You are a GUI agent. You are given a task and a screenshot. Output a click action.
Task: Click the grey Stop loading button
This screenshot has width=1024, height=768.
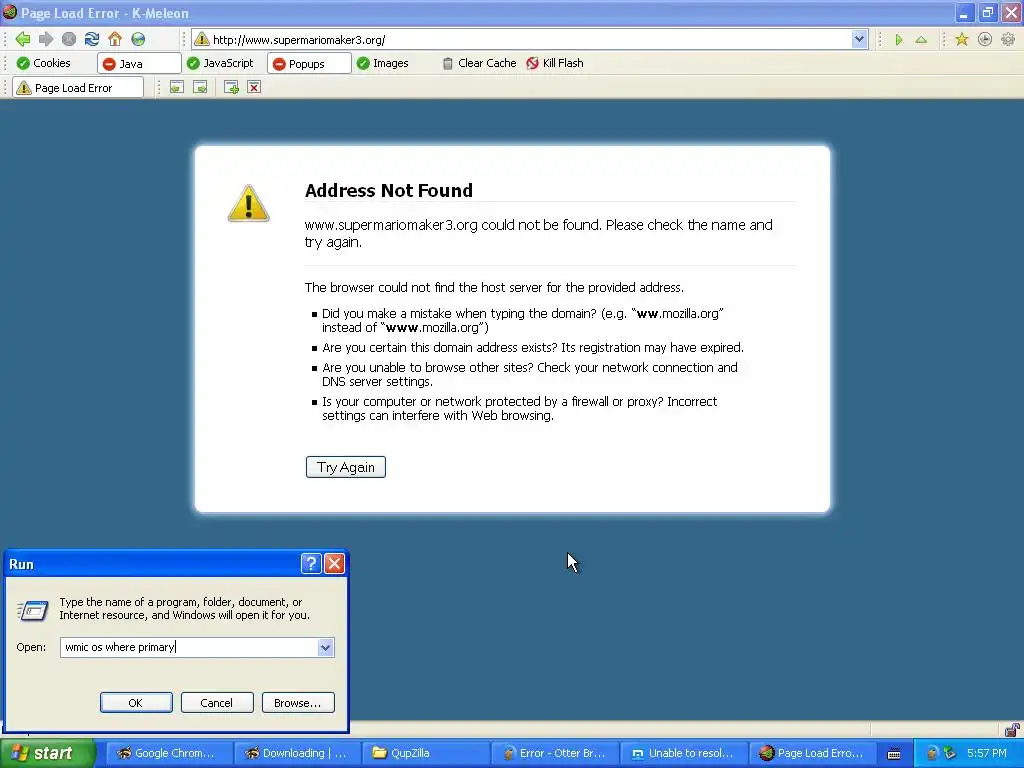(x=69, y=39)
